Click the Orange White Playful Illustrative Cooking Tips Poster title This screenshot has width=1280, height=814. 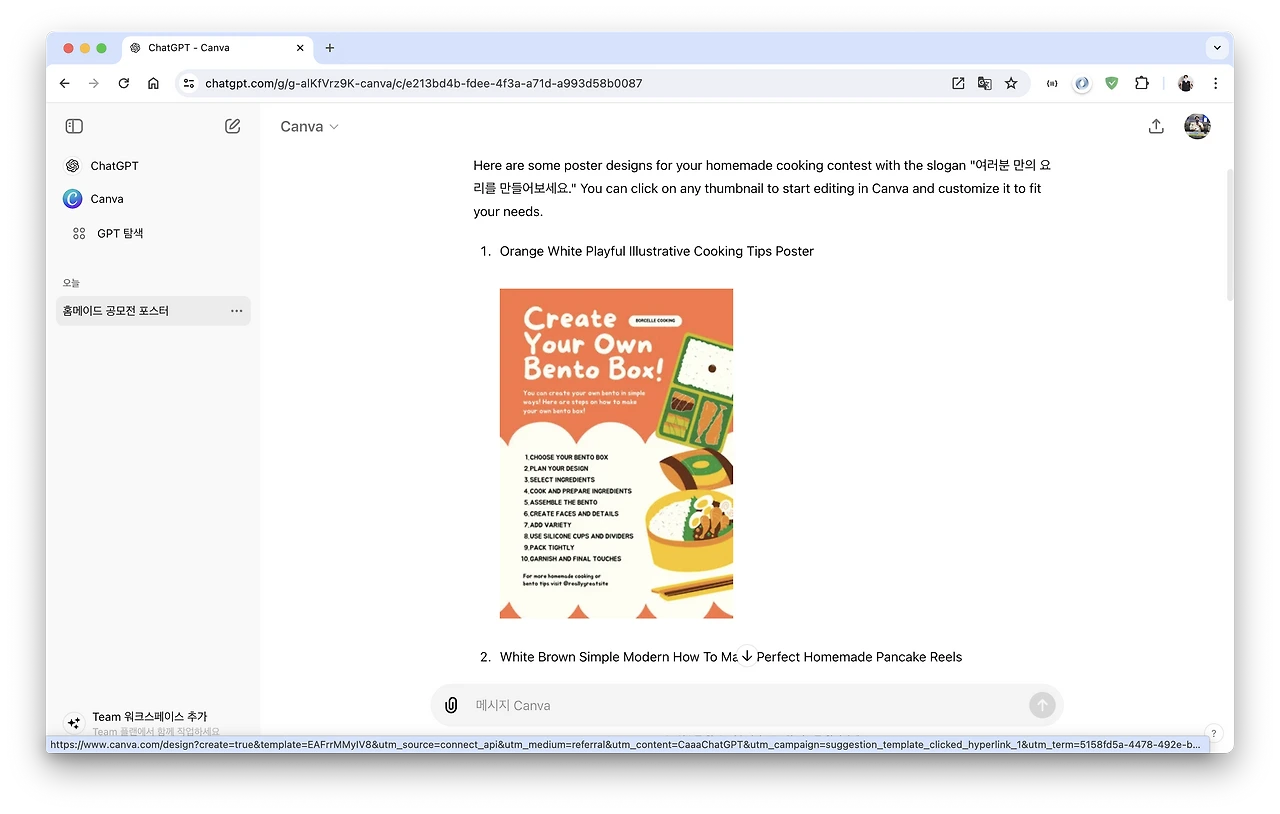[x=657, y=251]
